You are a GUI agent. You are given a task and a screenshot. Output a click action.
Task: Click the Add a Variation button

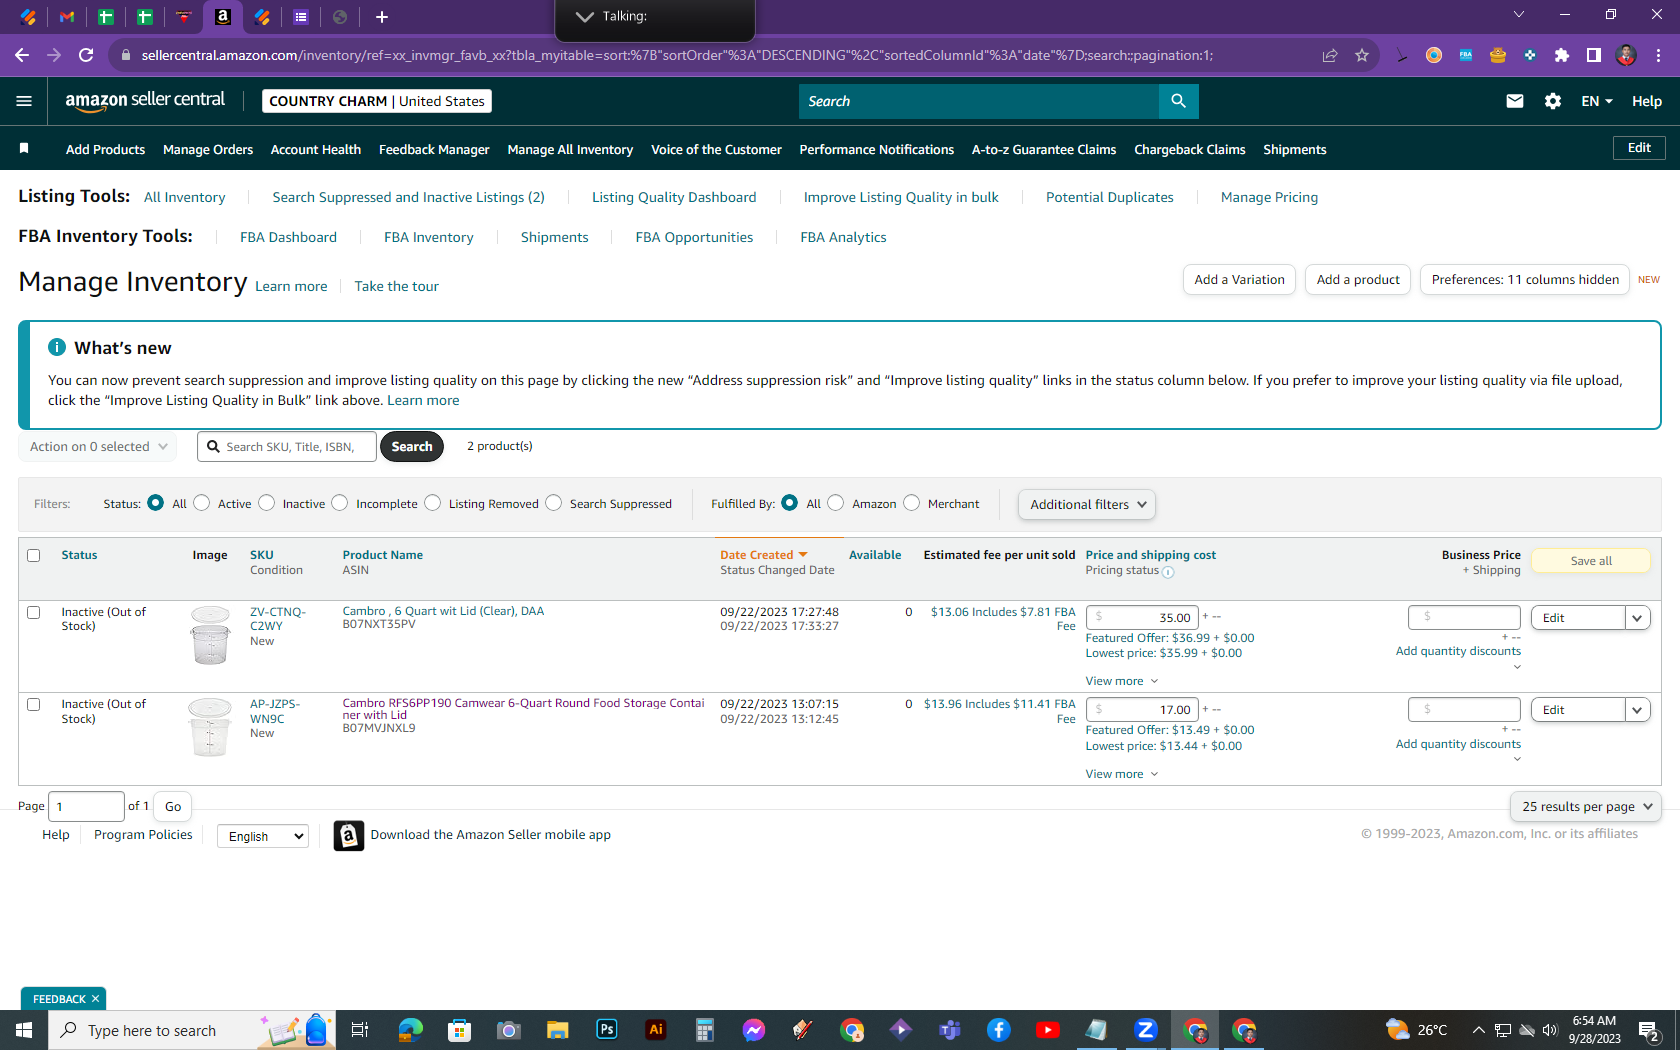(1239, 280)
